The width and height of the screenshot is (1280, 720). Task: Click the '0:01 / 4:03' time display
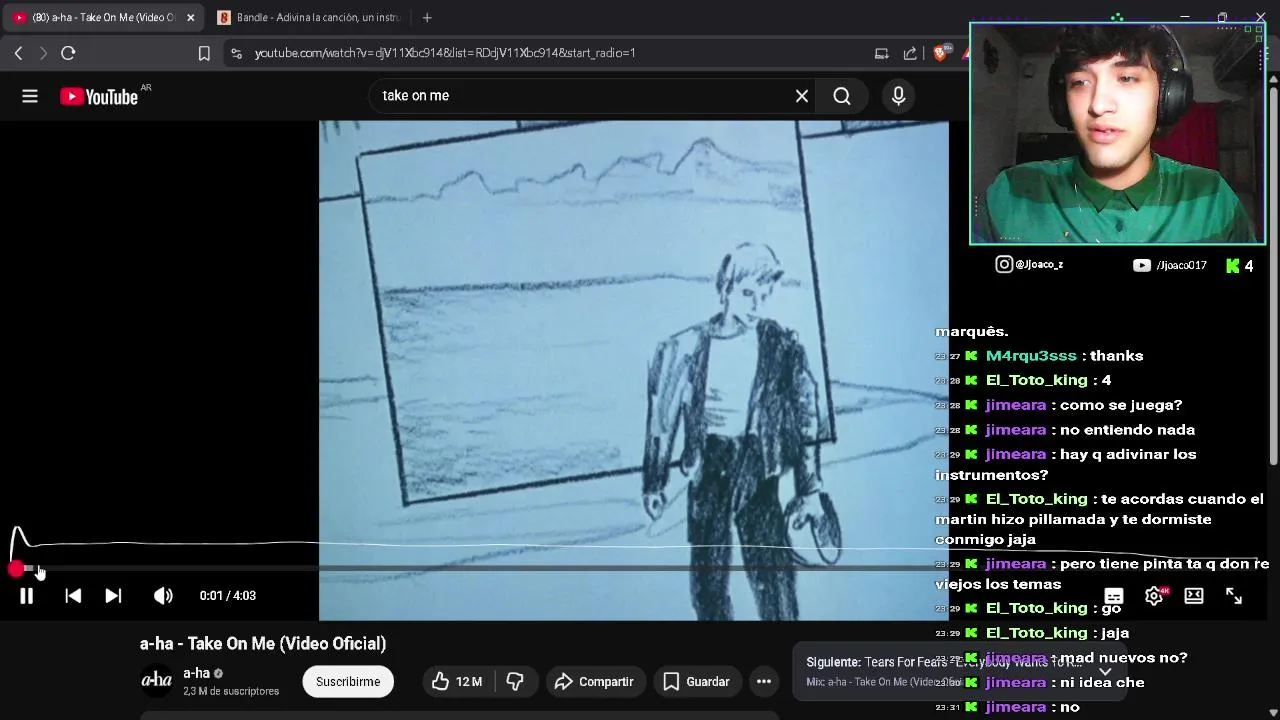point(228,596)
